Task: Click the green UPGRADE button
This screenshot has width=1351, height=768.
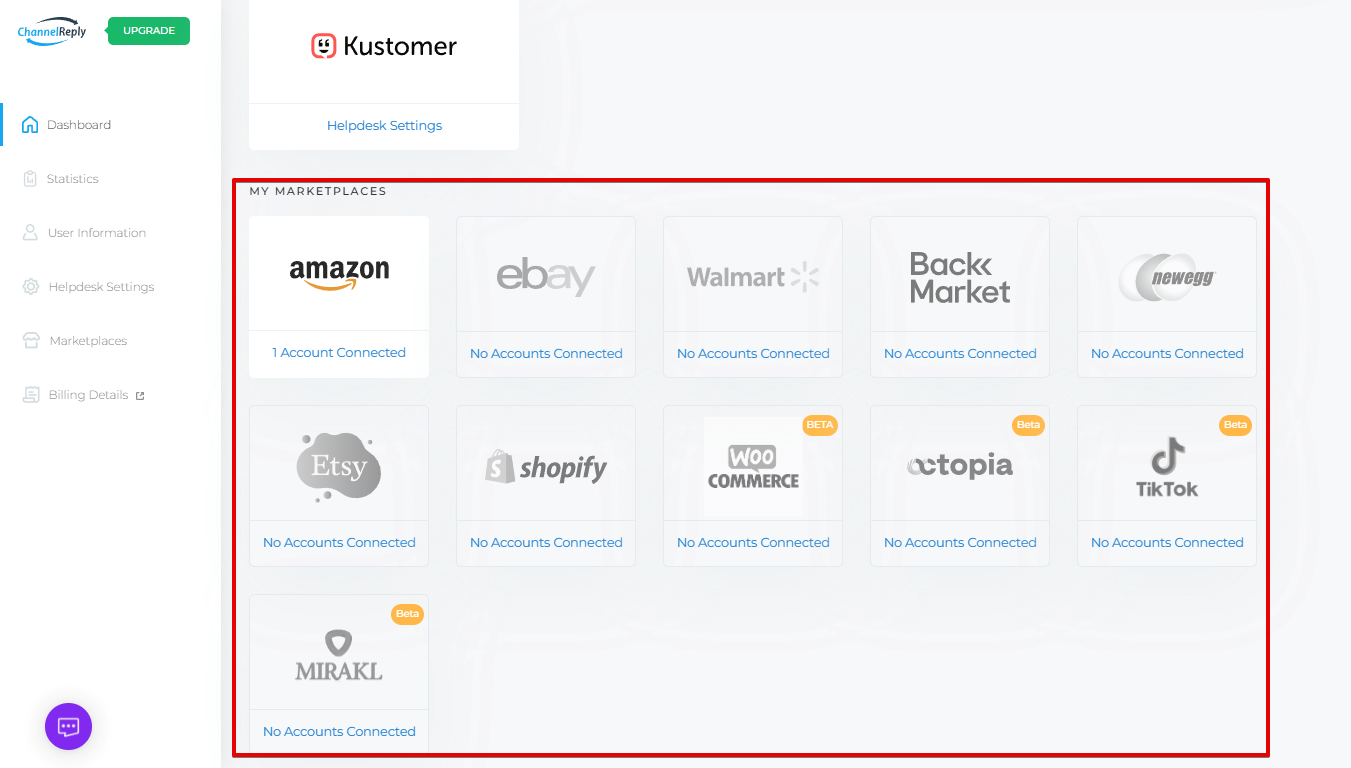Action: (x=149, y=31)
